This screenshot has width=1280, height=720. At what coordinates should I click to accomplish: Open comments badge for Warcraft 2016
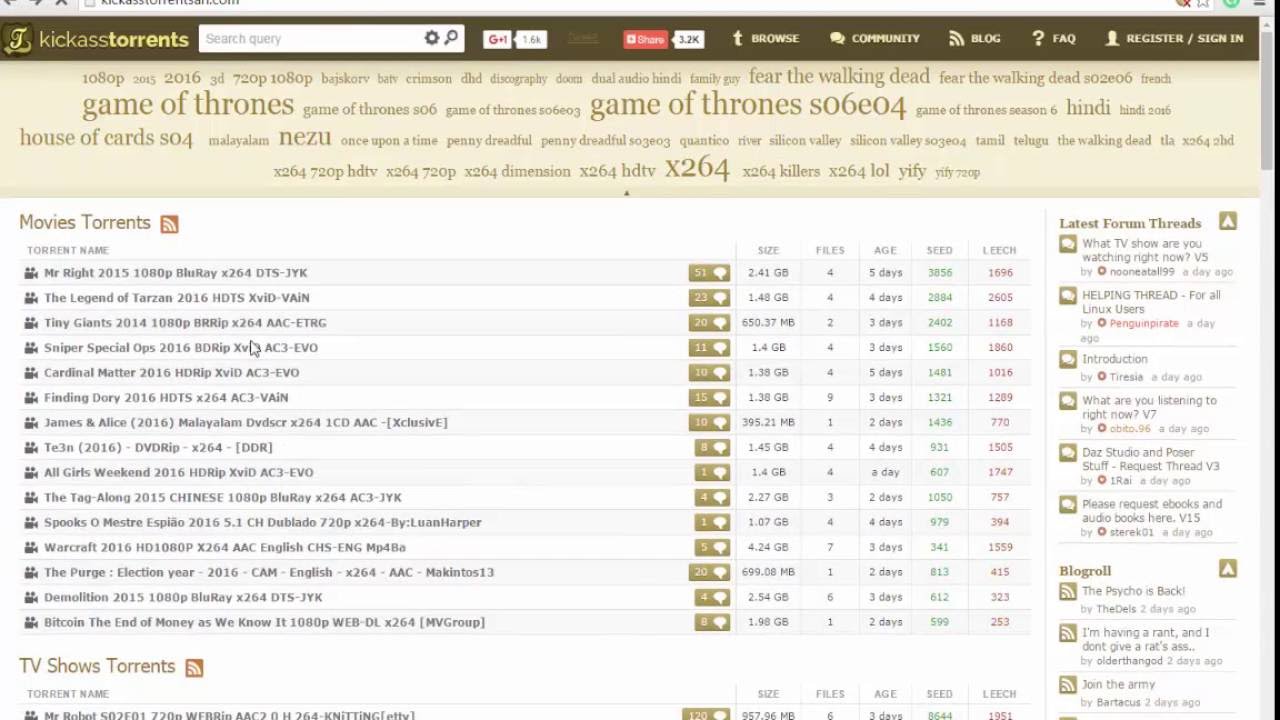pyautogui.click(x=712, y=547)
